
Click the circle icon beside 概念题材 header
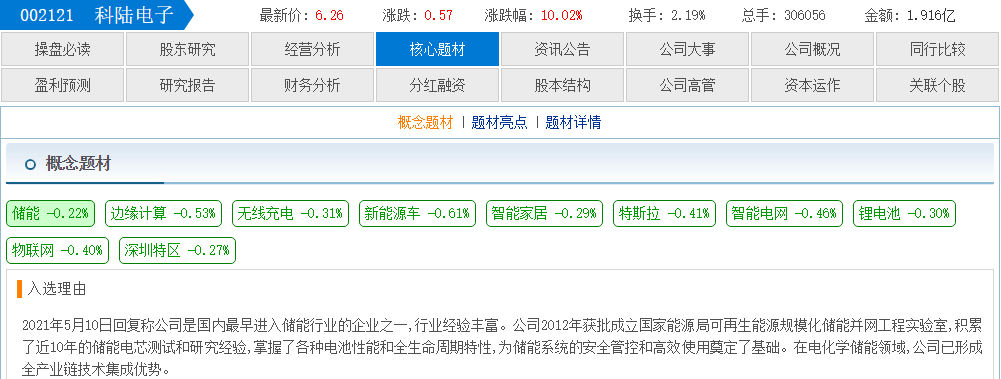(30, 165)
